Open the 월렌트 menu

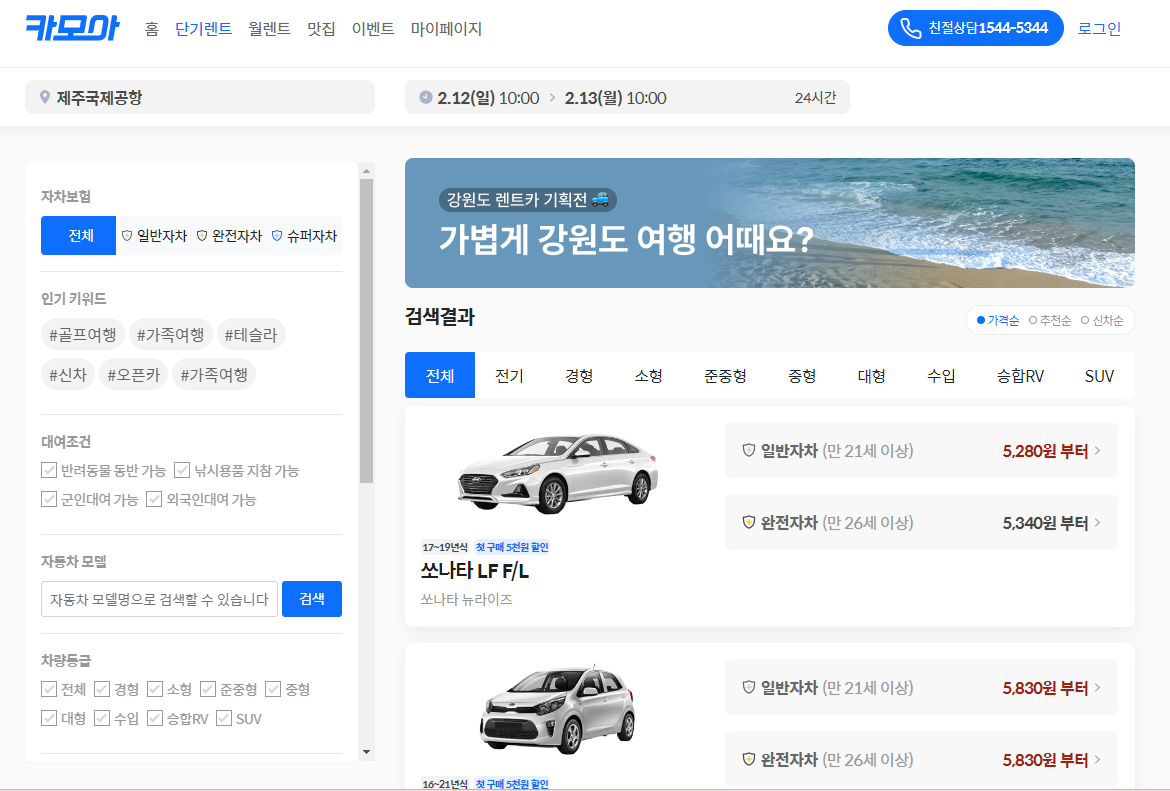pyautogui.click(x=269, y=28)
